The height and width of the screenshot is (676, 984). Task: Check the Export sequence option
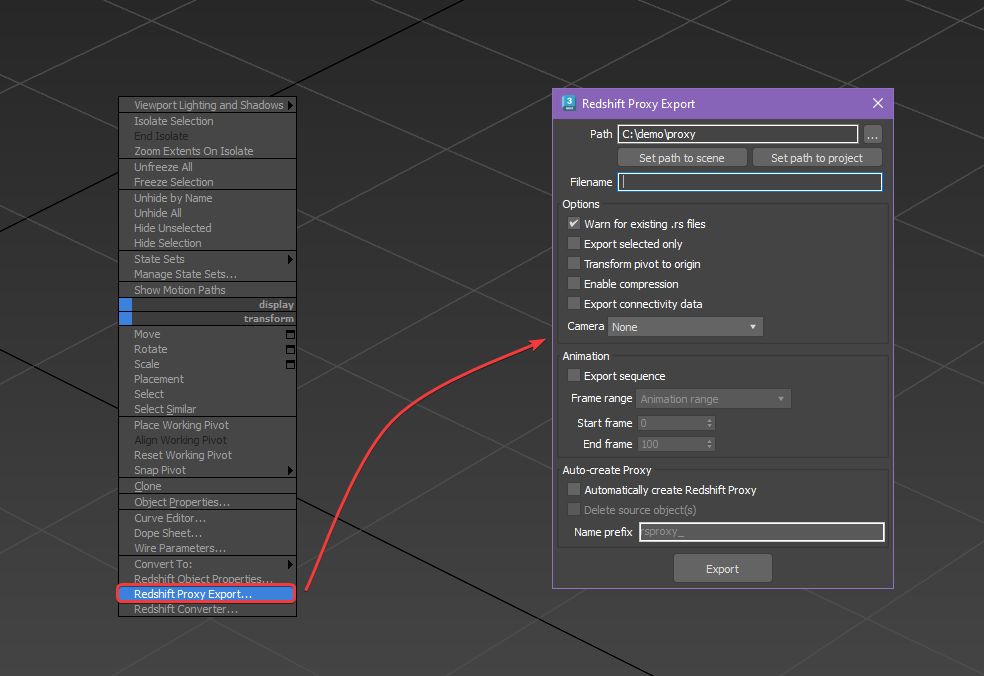[x=574, y=375]
